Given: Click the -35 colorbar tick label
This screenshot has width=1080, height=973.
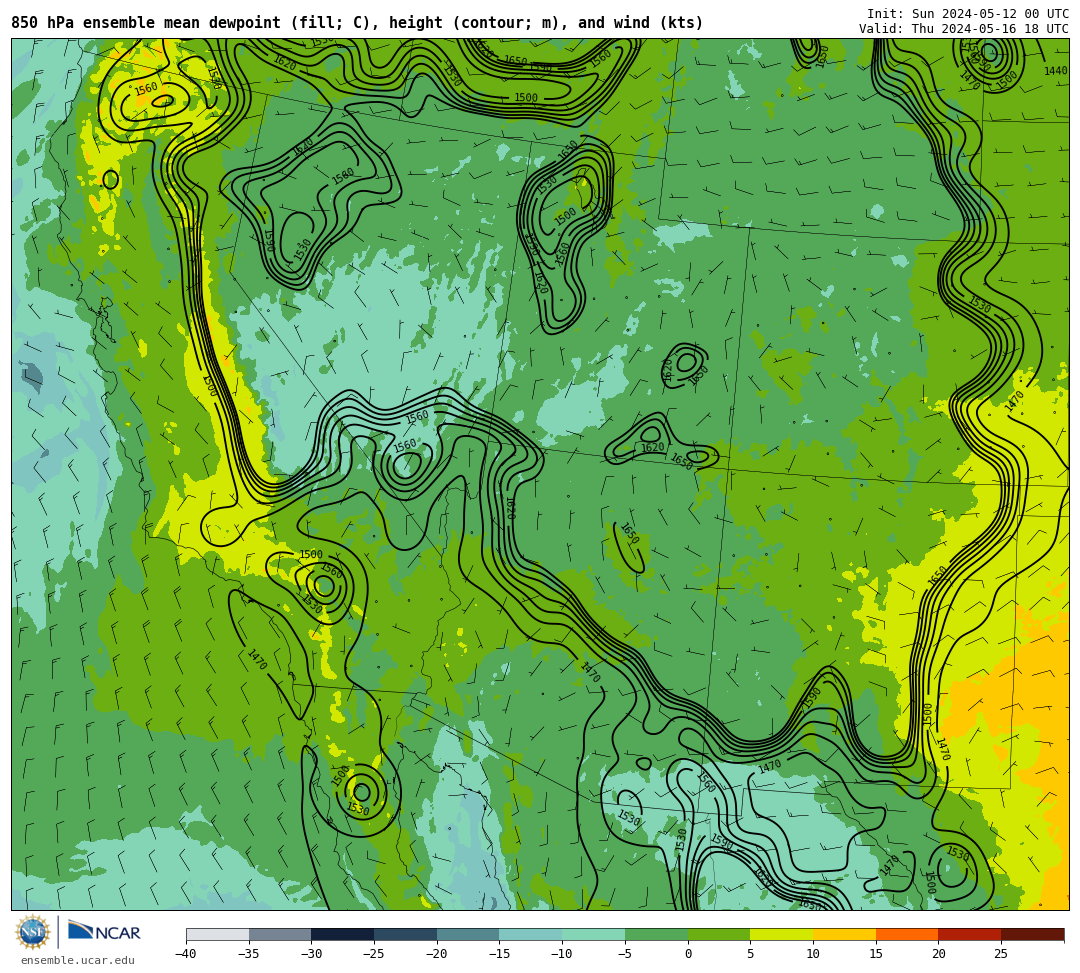Looking at the screenshot, I should 248,954.
